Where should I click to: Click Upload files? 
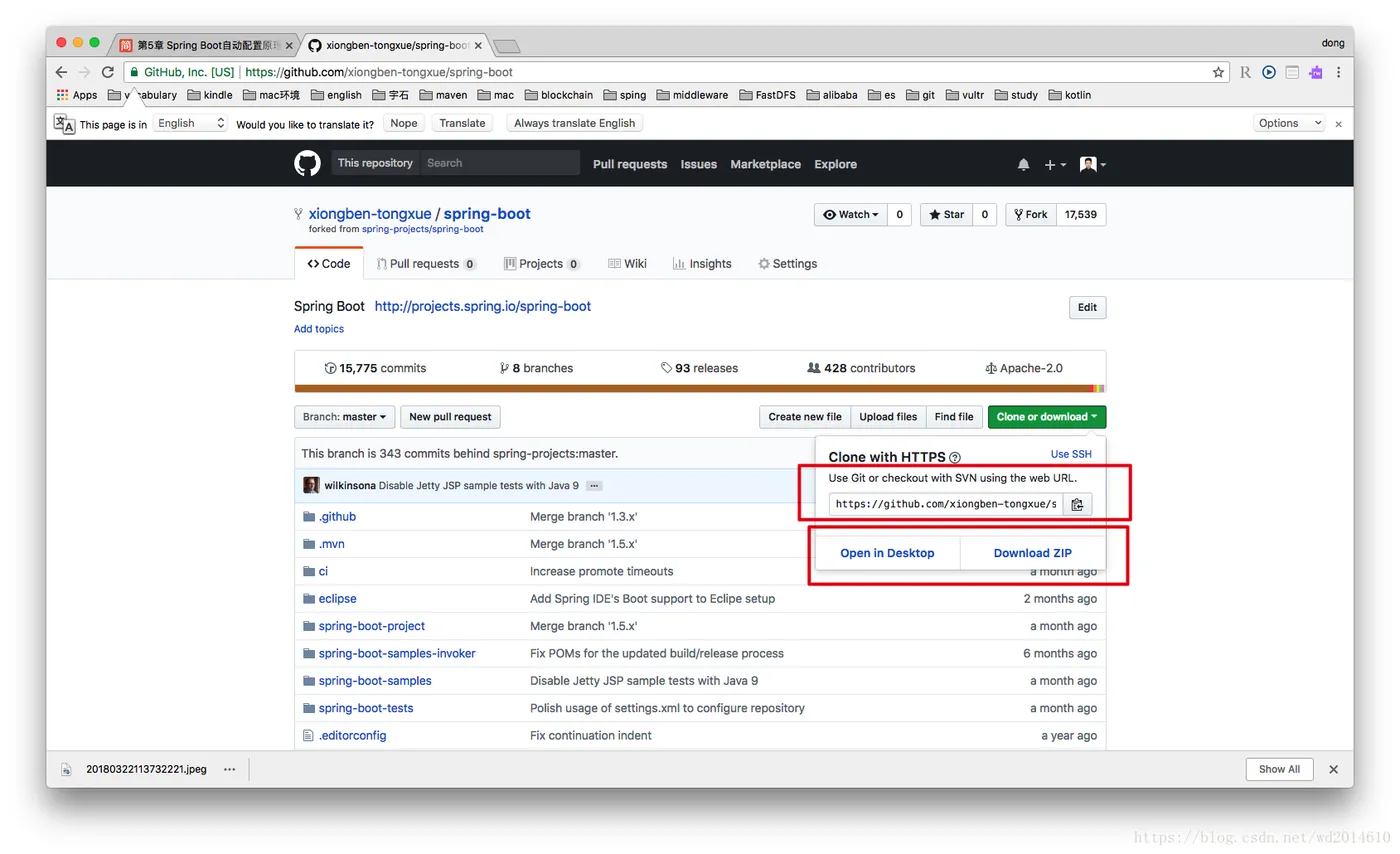coord(888,417)
